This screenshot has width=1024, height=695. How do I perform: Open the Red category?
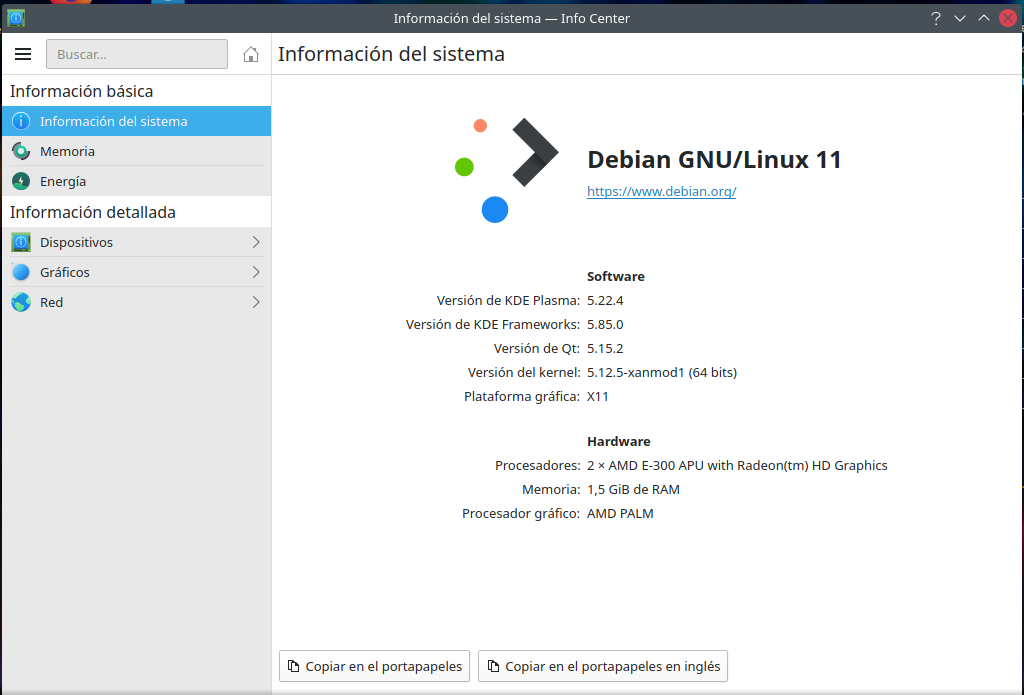[x=136, y=302]
